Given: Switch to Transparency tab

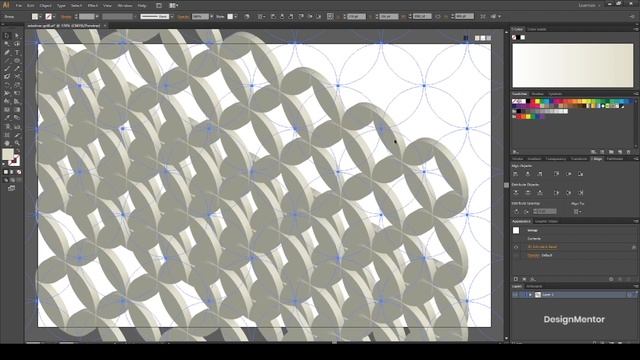Looking at the screenshot, I should pos(556,159).
